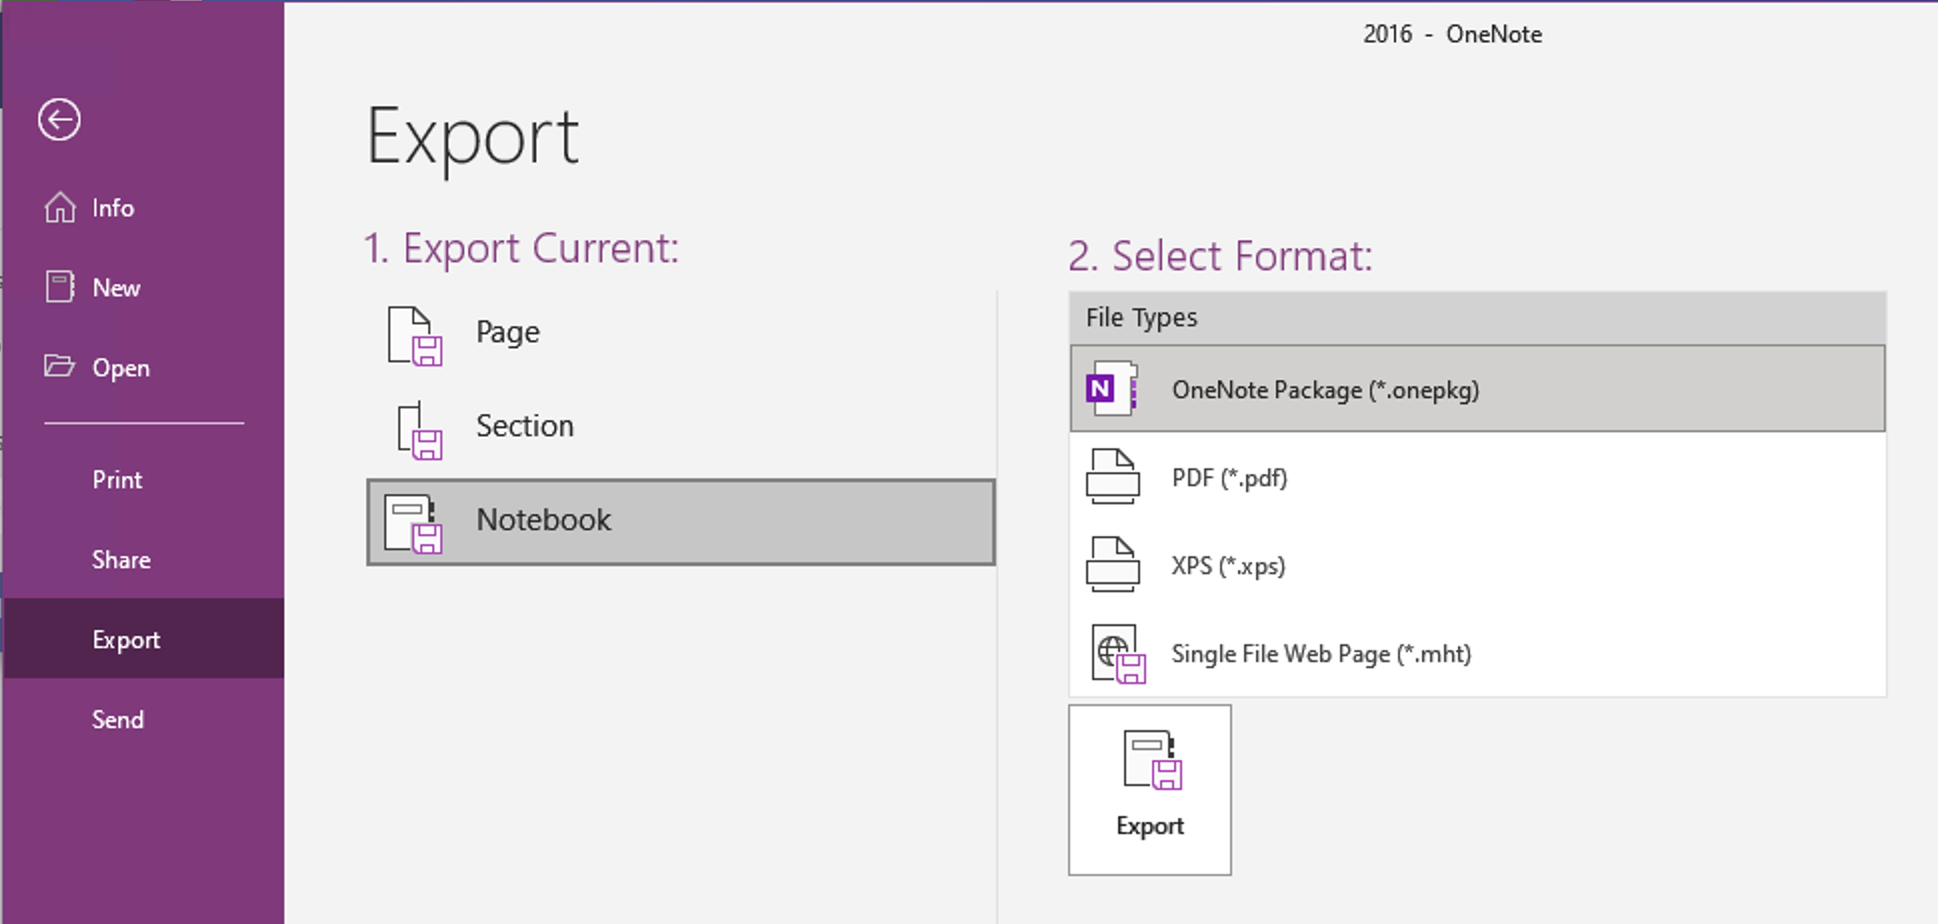The width and height of the screenshot is (1938, 924).
Task: Click the PDF printer icon
Action: click(x=1113, y=476)
